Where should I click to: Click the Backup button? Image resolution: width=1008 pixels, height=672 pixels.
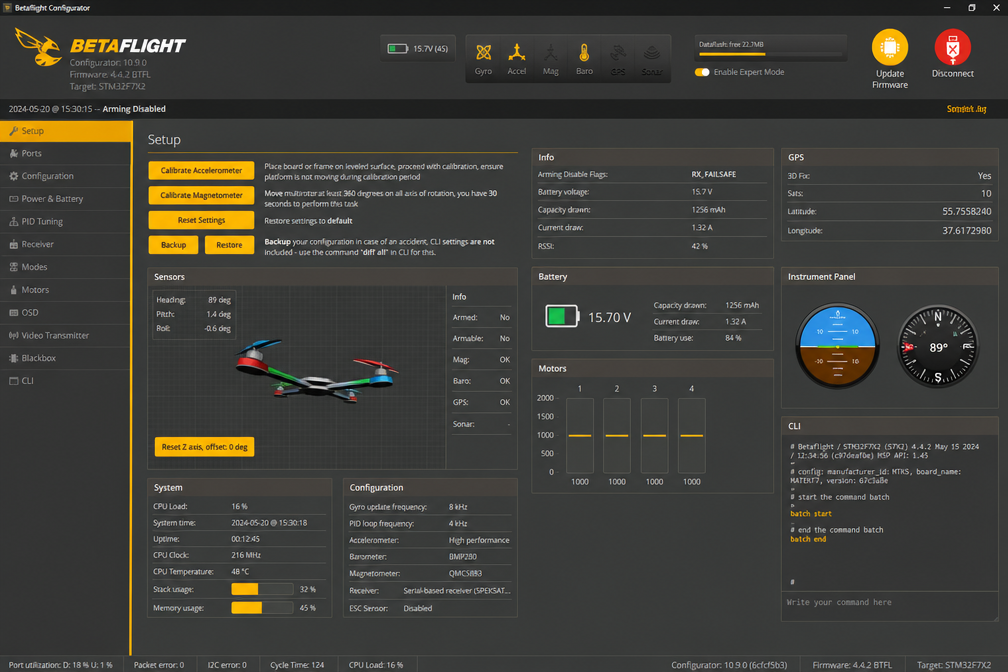(x=174, y=245)
